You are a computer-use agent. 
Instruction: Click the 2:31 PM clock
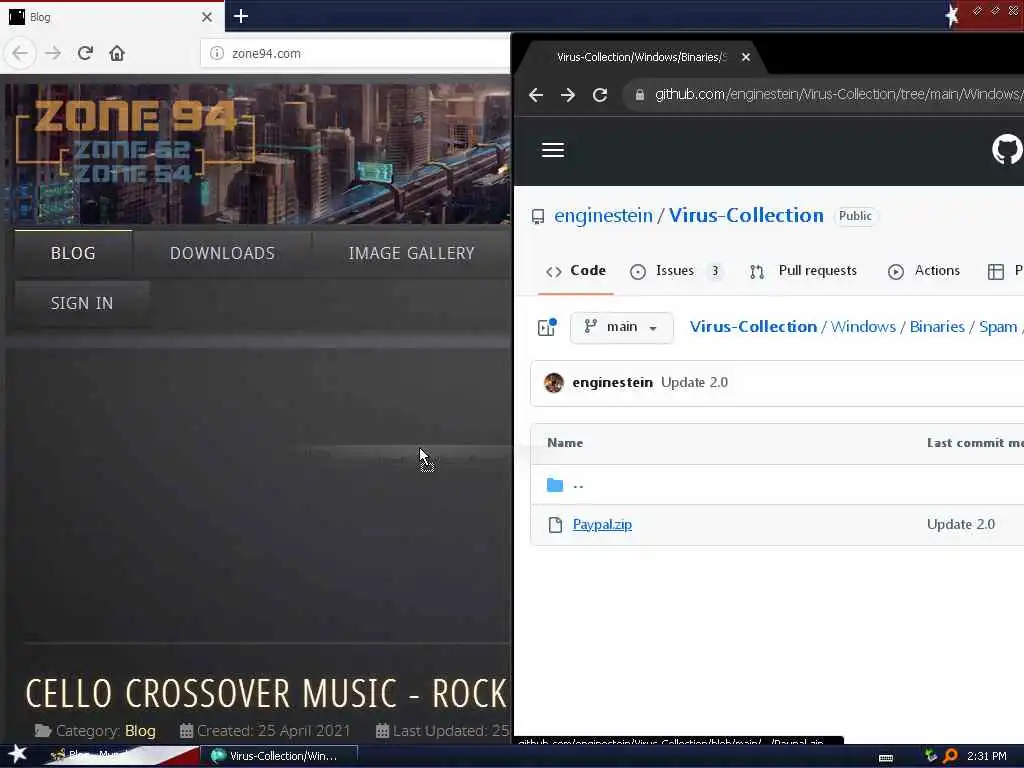pyautogui.click(x=986, y=756)
